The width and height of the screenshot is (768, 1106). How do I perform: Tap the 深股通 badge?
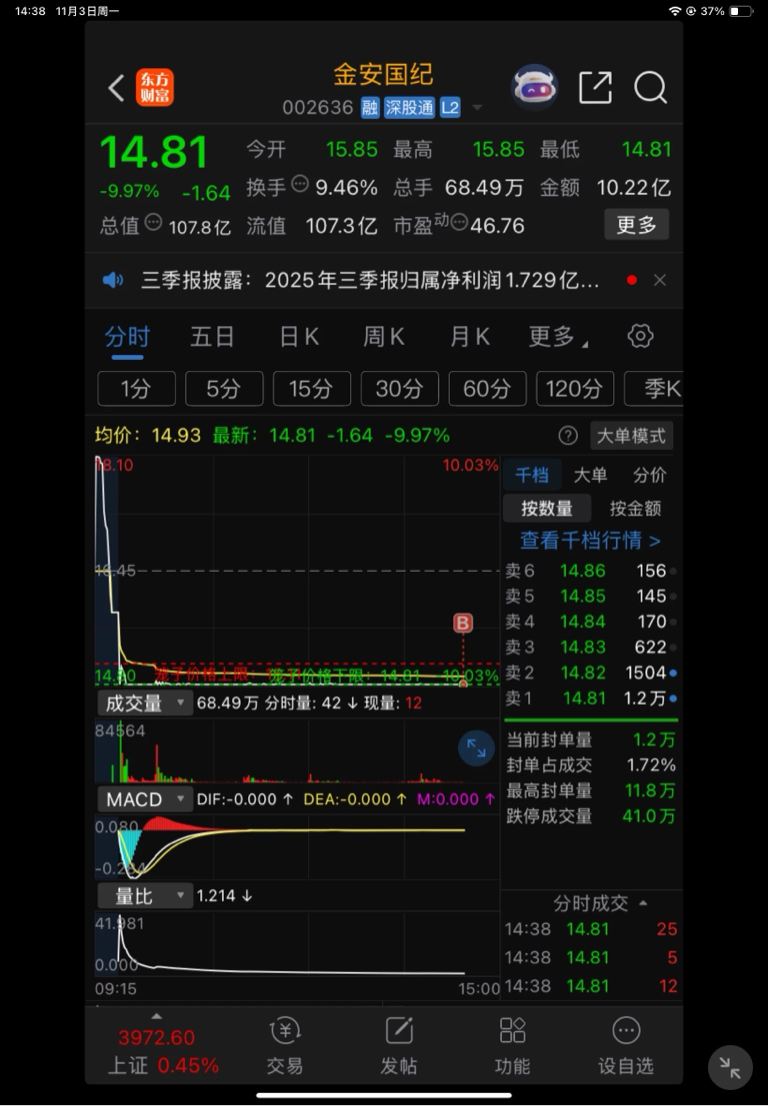[x=409, y=107]
